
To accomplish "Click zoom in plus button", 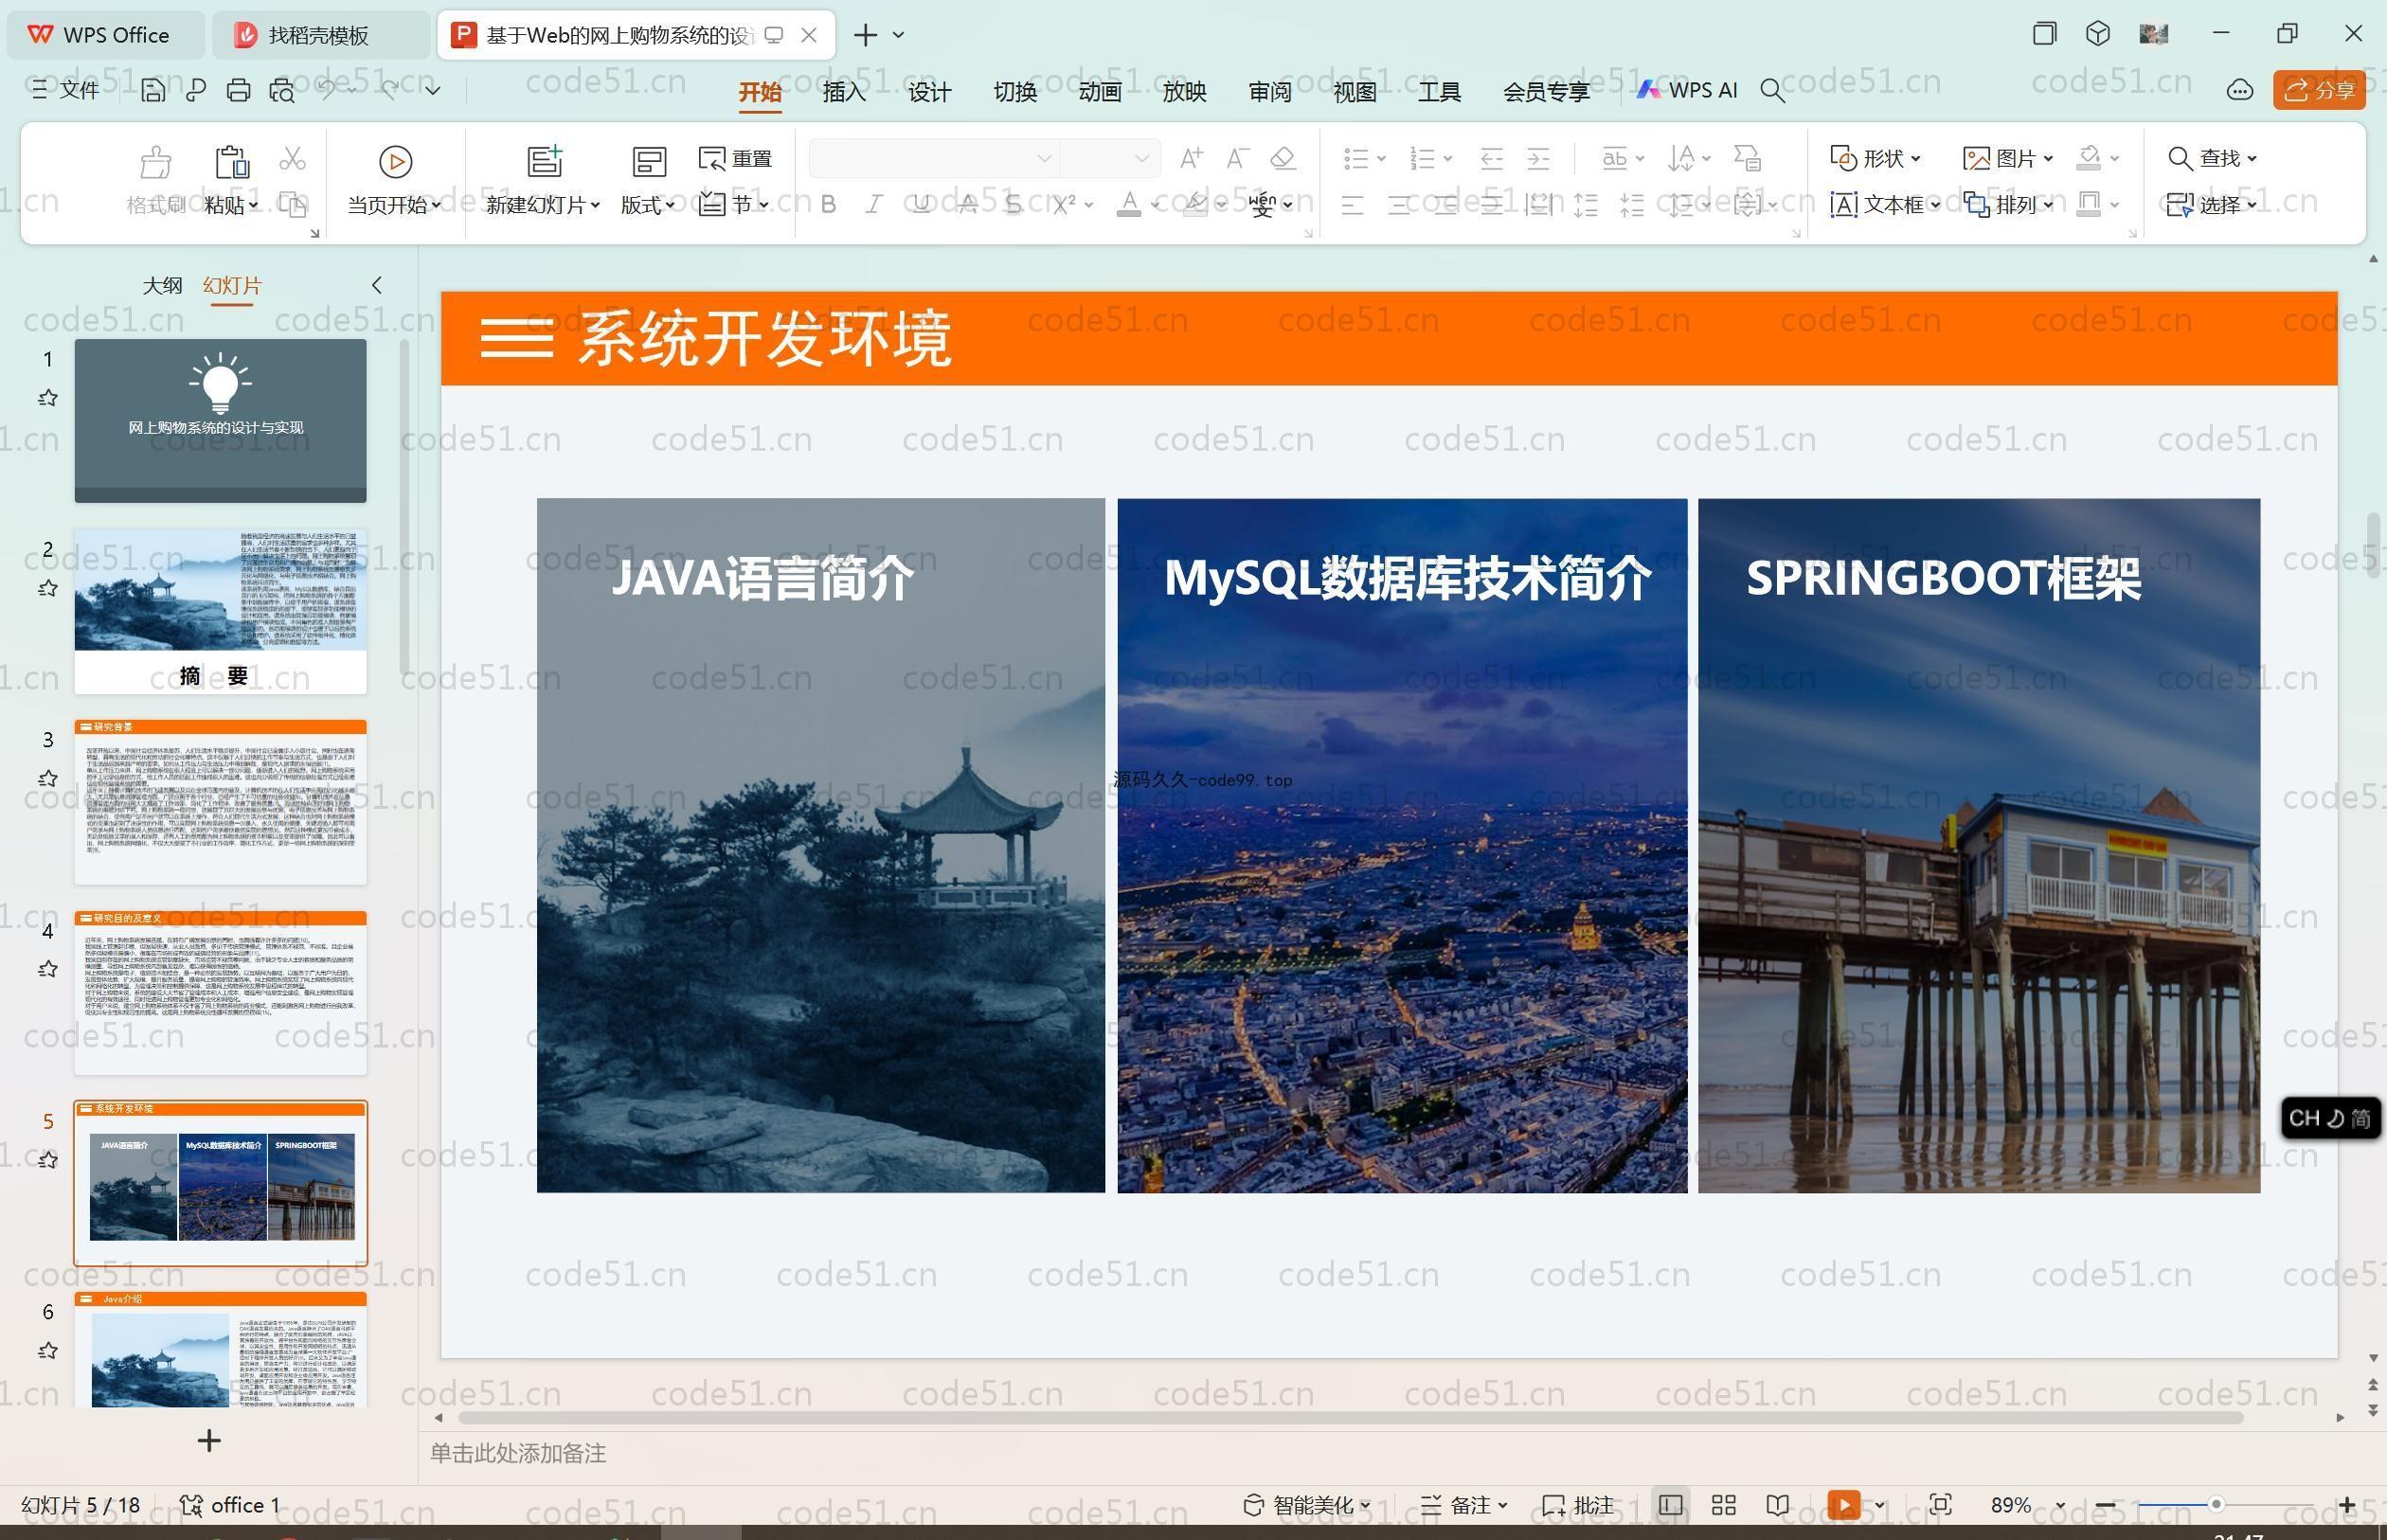I will pyautogui.click(x=2347, y=1504).
